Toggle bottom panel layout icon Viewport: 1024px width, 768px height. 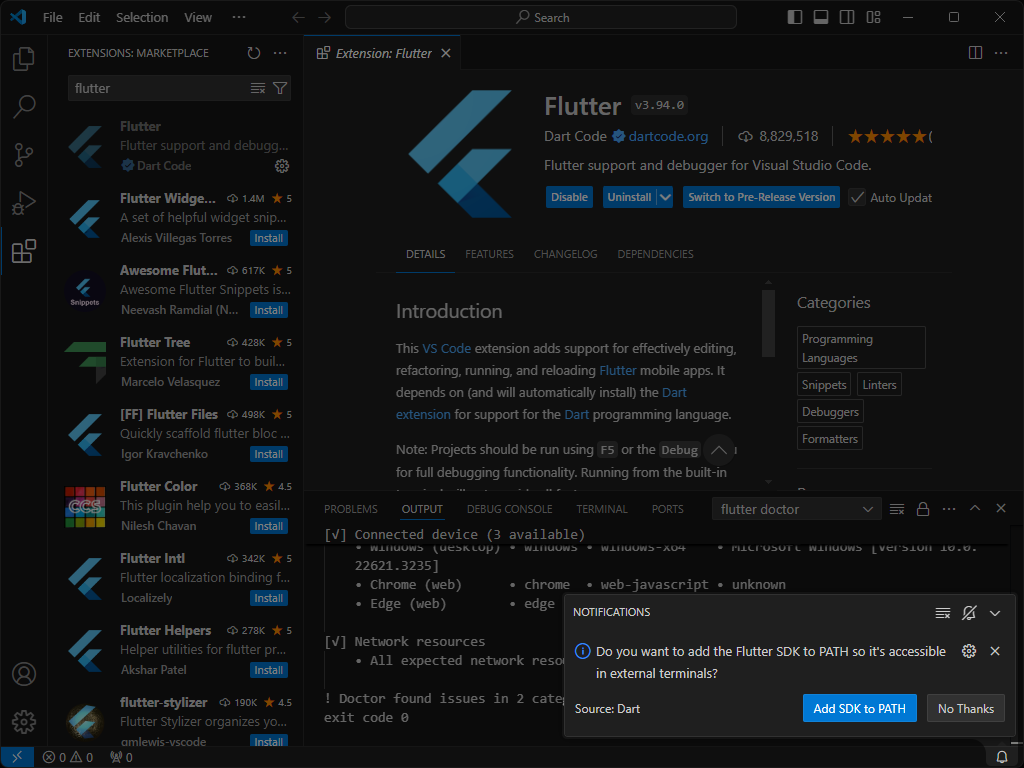[821, 17]
